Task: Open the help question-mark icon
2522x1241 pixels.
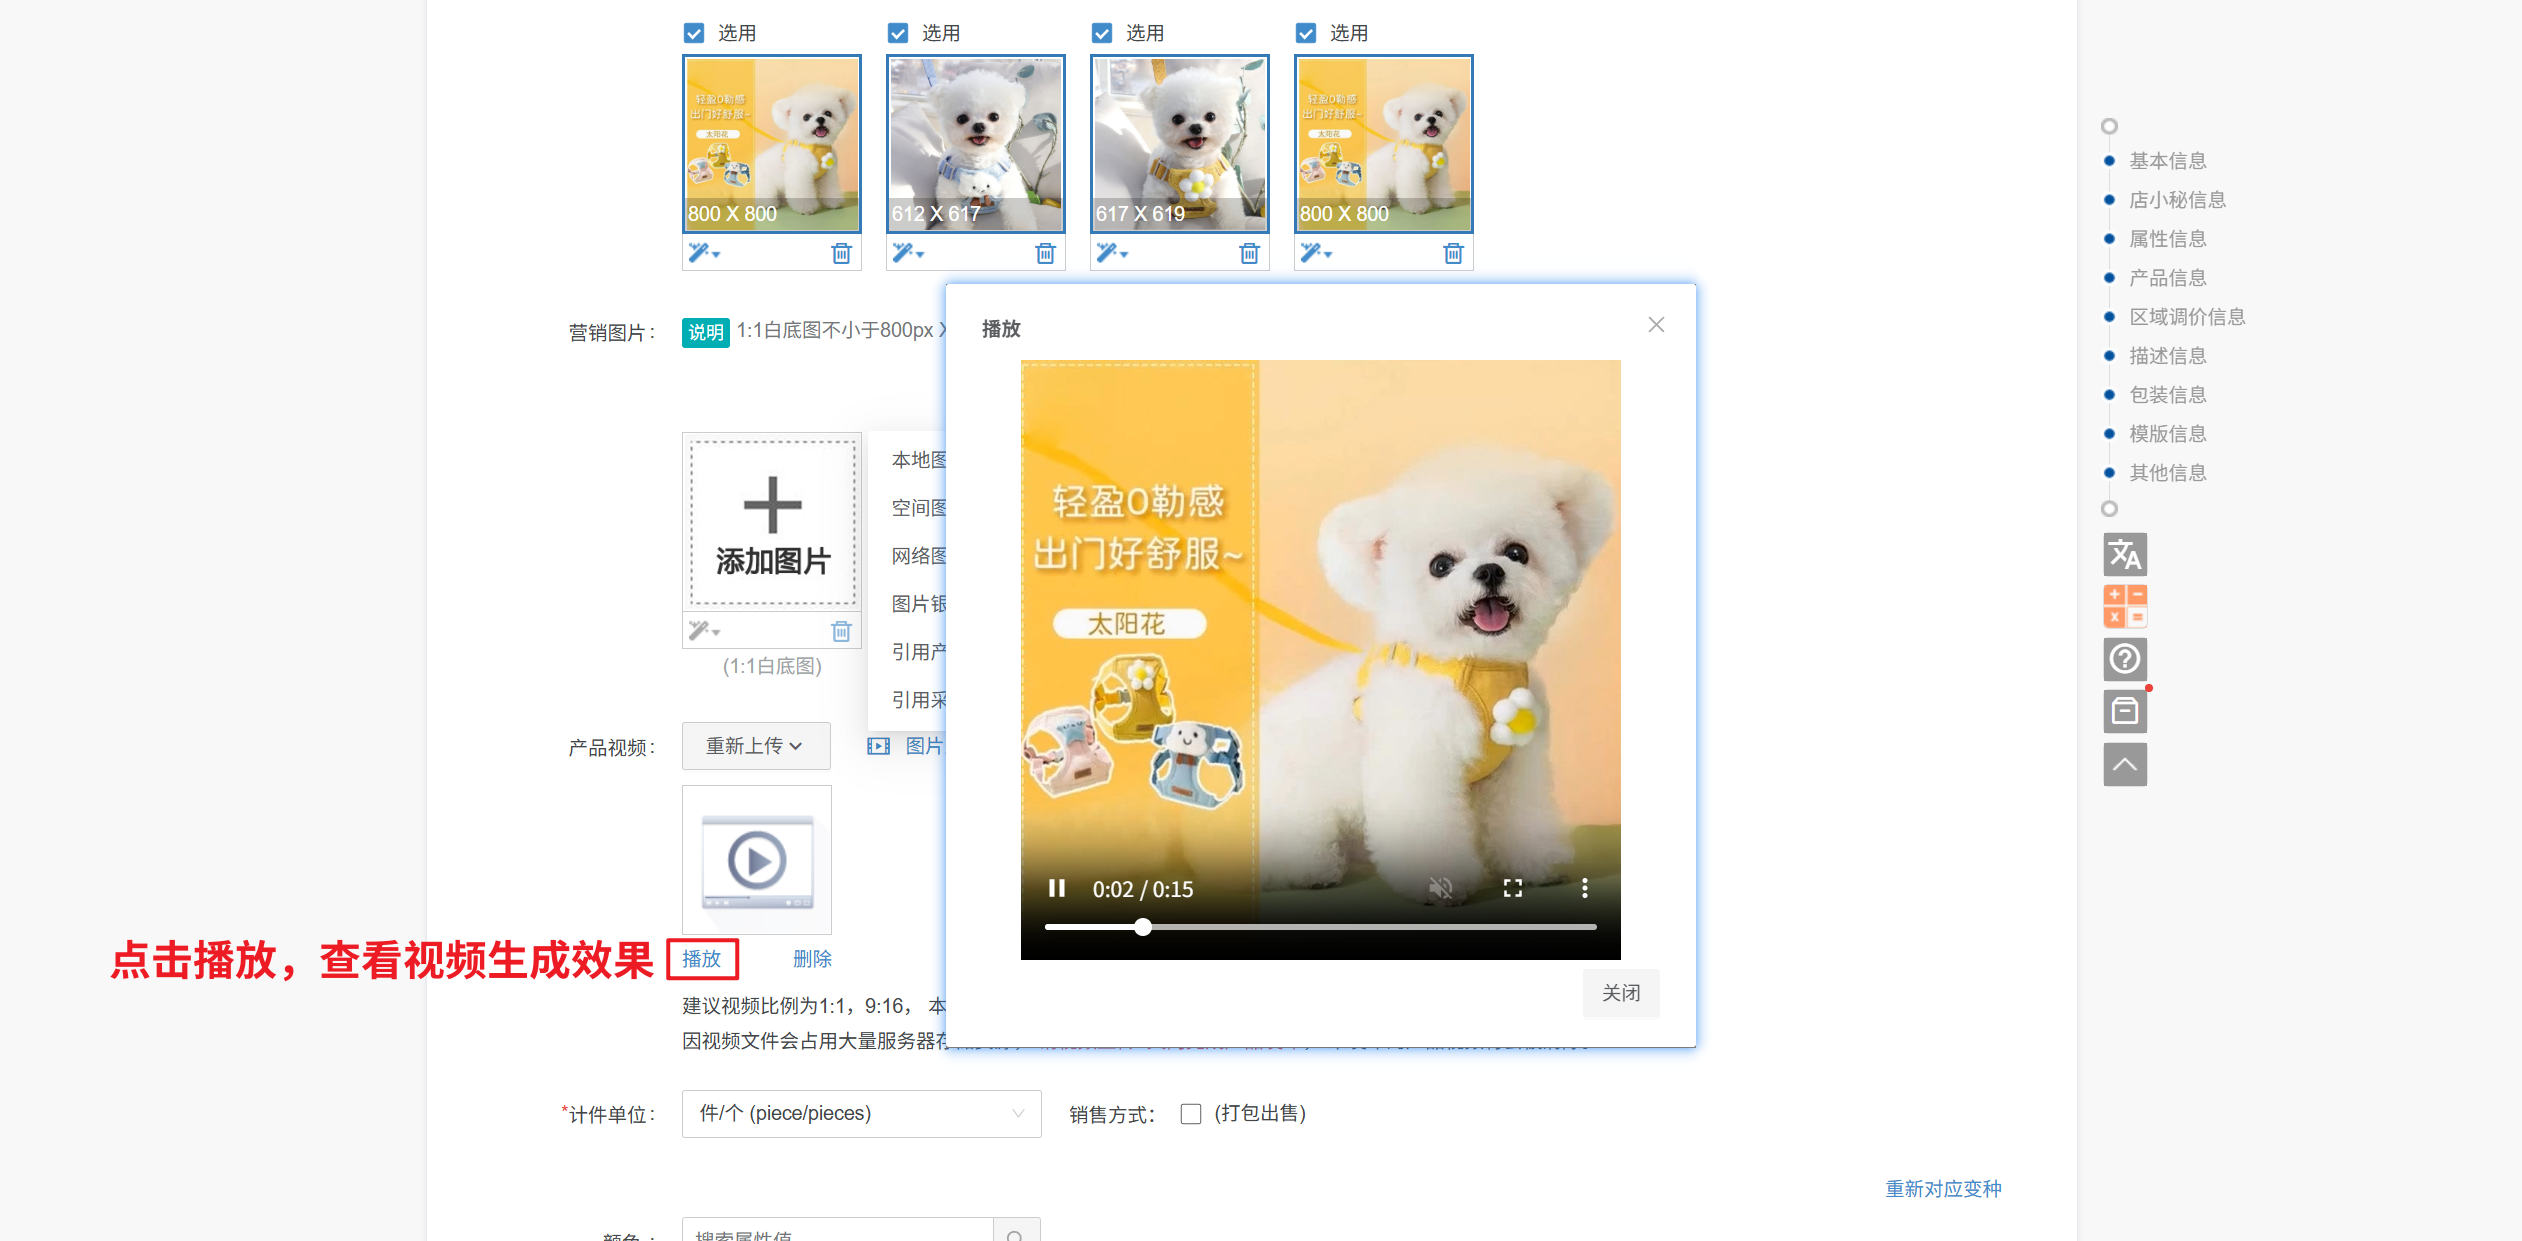Action: pos(2124,659)
